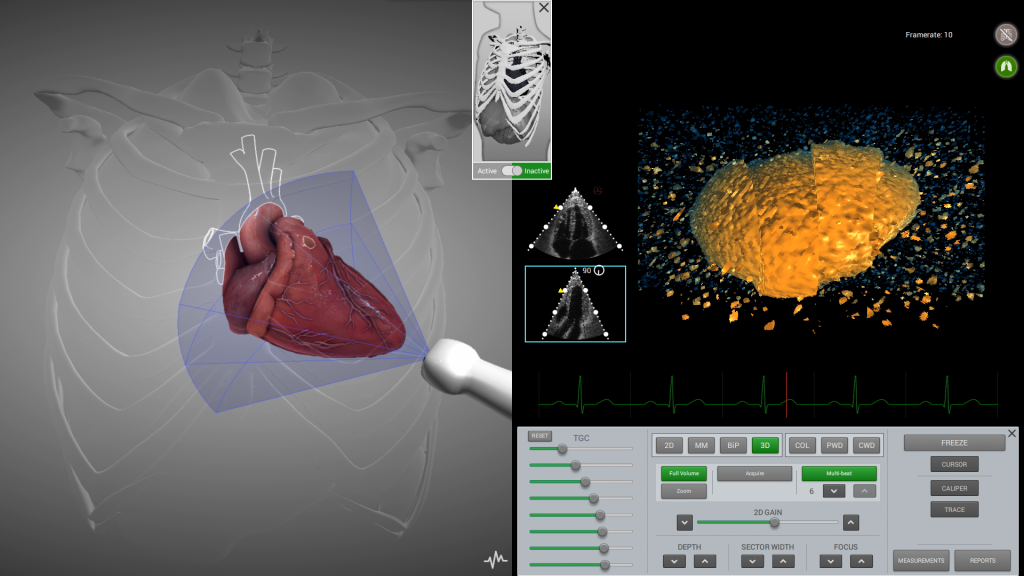Enable PWD pulsed-wave Doppler mode
The width and height of the screenshot is (1024, 576).
pyautogui.click(x=835, y=445)
